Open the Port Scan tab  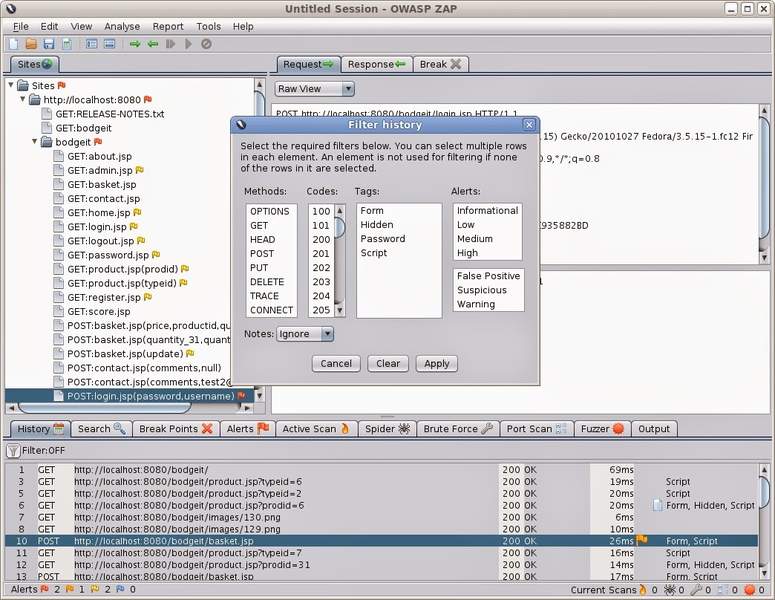point(537,429)
